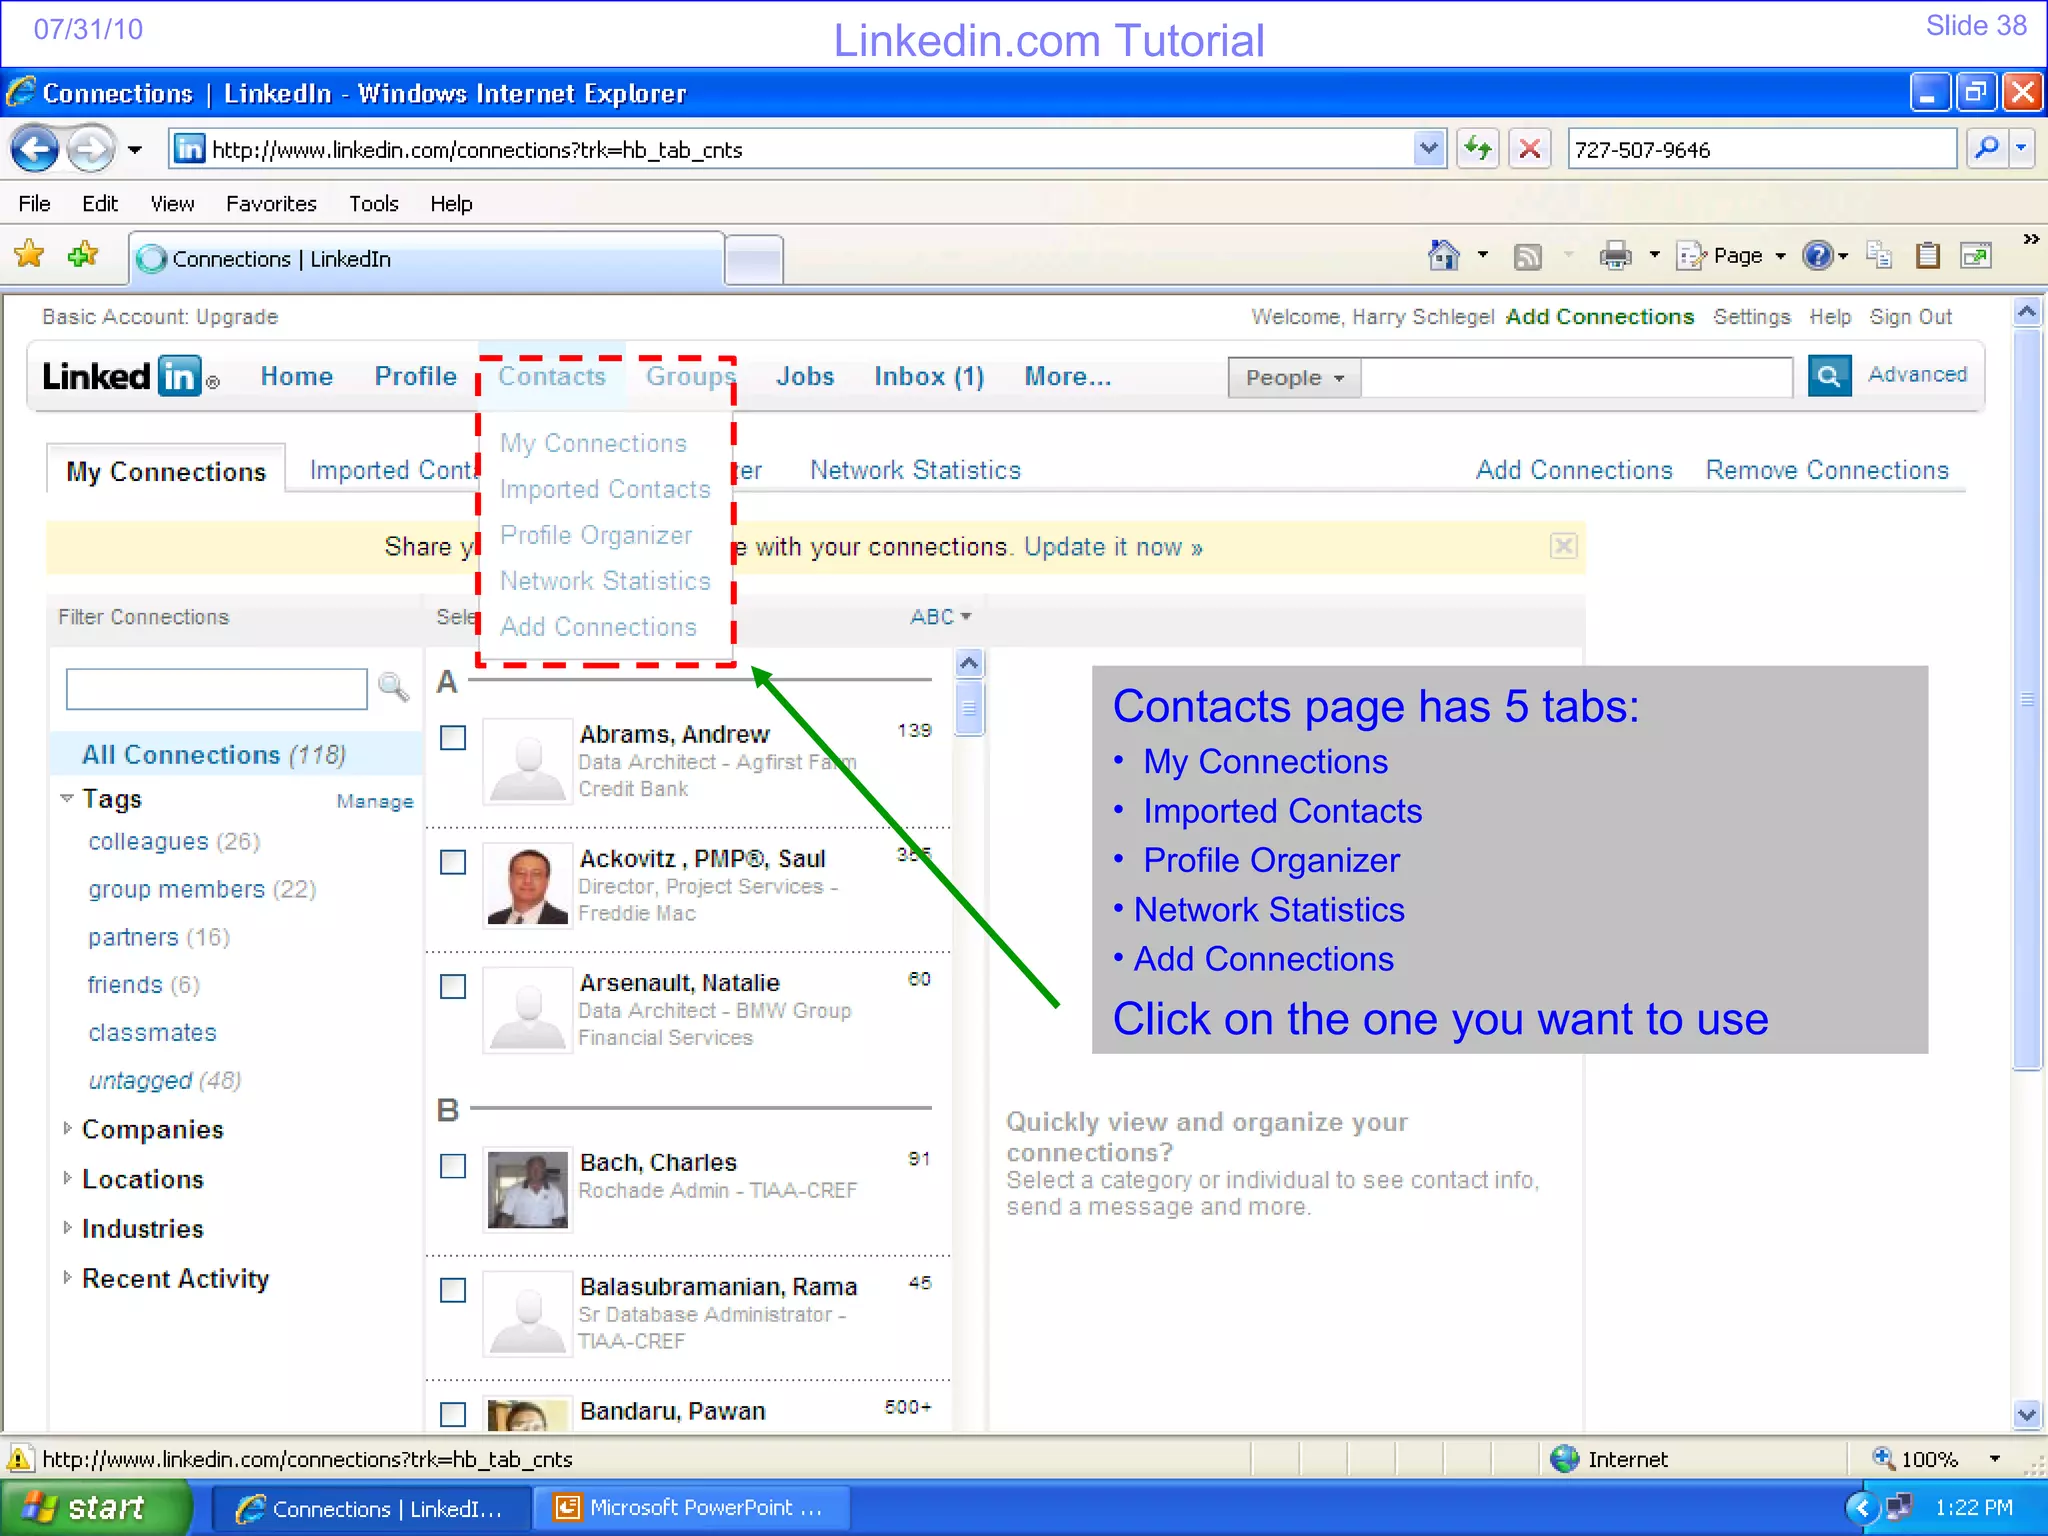The width and height of the screenshot is (2048, 1536).
Task: Click the system tray expand arrow
Action: coord(1861,1507)
